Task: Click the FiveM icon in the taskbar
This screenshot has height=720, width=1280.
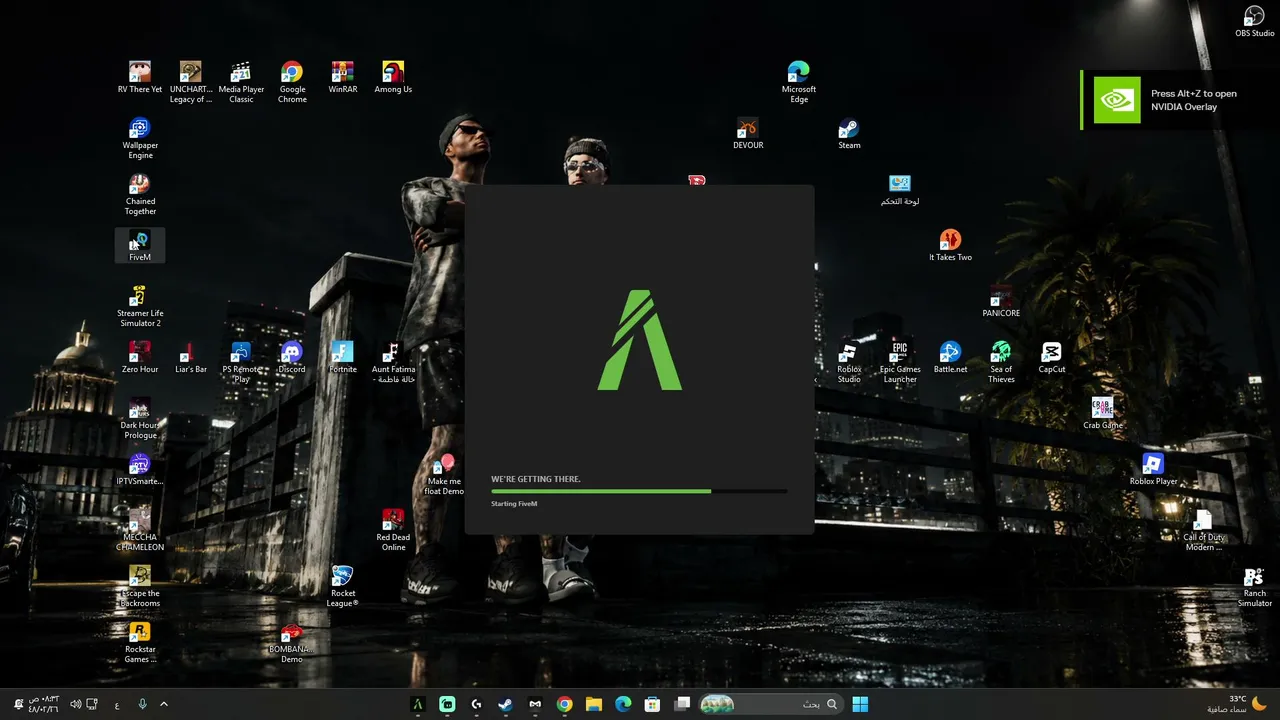Action: coord(418,704)
